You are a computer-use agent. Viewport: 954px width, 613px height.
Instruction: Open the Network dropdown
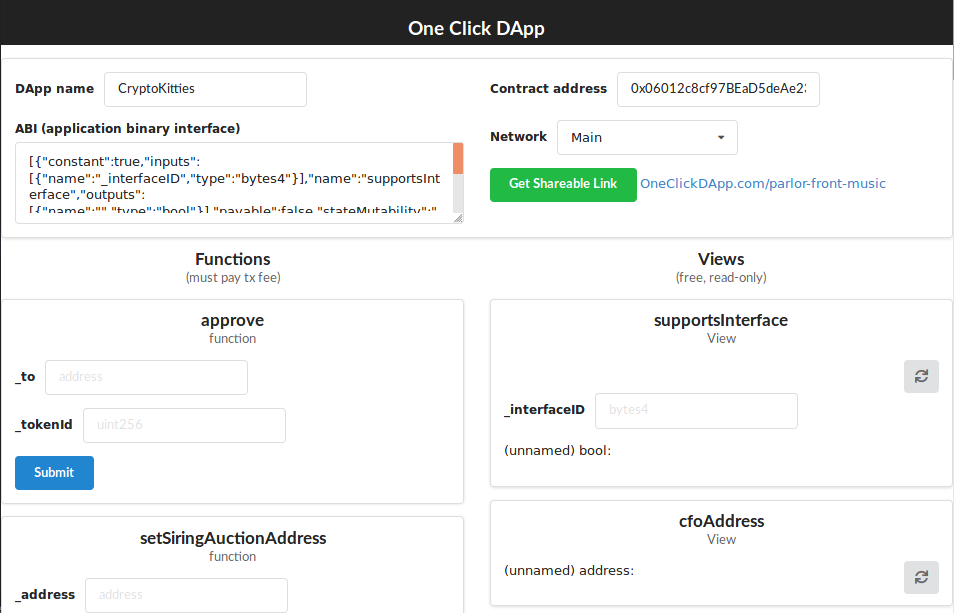click(647, 138)
